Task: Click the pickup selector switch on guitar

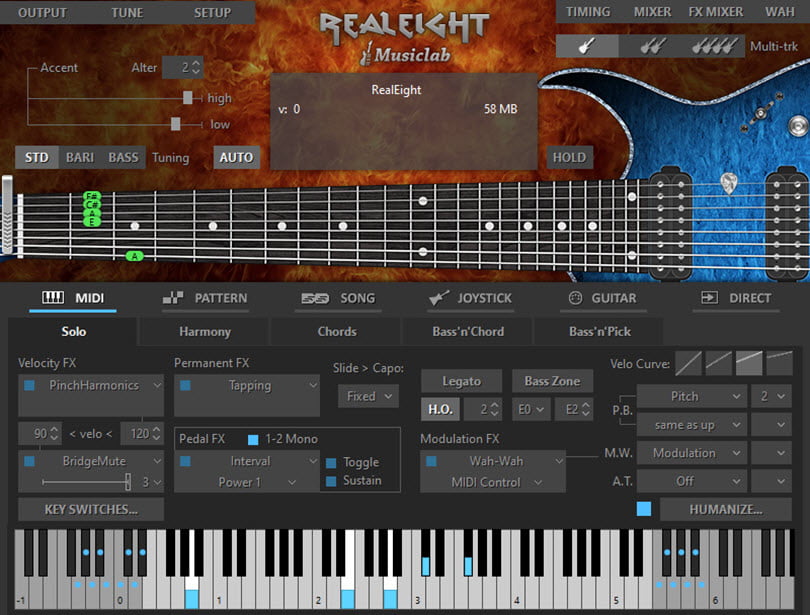Action: (760, 113)
